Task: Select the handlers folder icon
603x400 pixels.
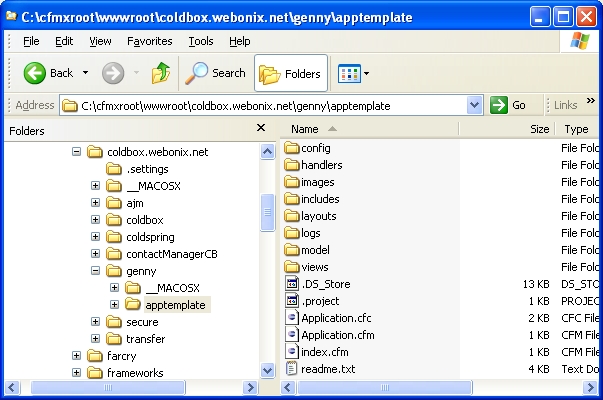Action: 292,165
